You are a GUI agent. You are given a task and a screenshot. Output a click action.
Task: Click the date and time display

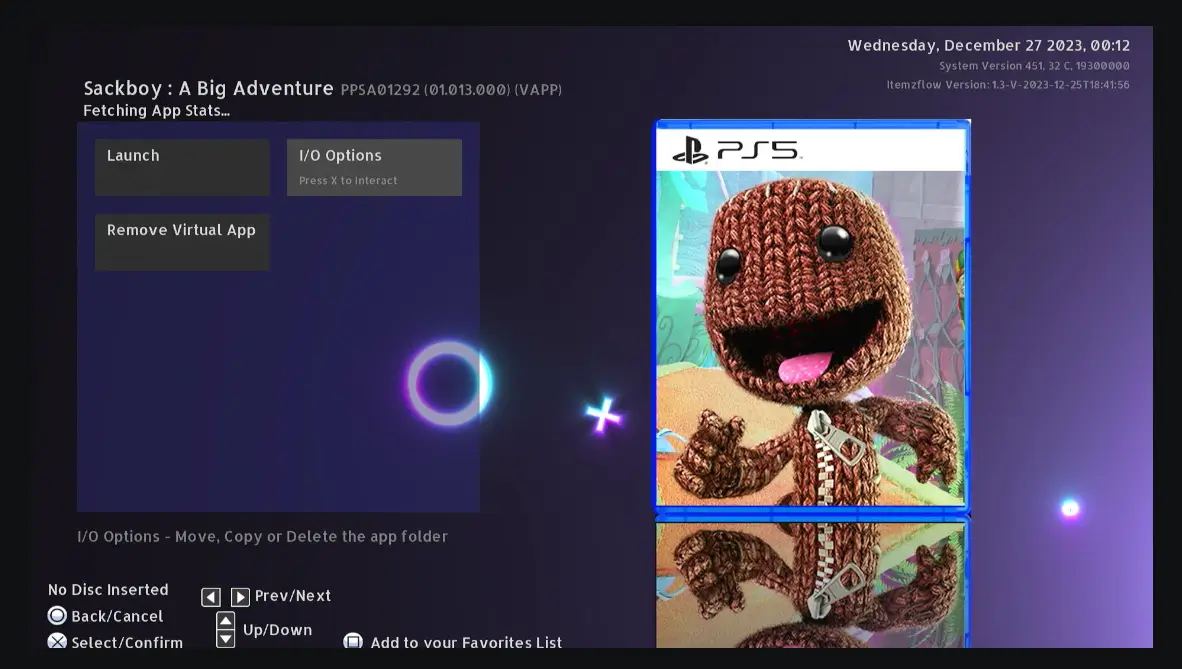click(988, 45)
